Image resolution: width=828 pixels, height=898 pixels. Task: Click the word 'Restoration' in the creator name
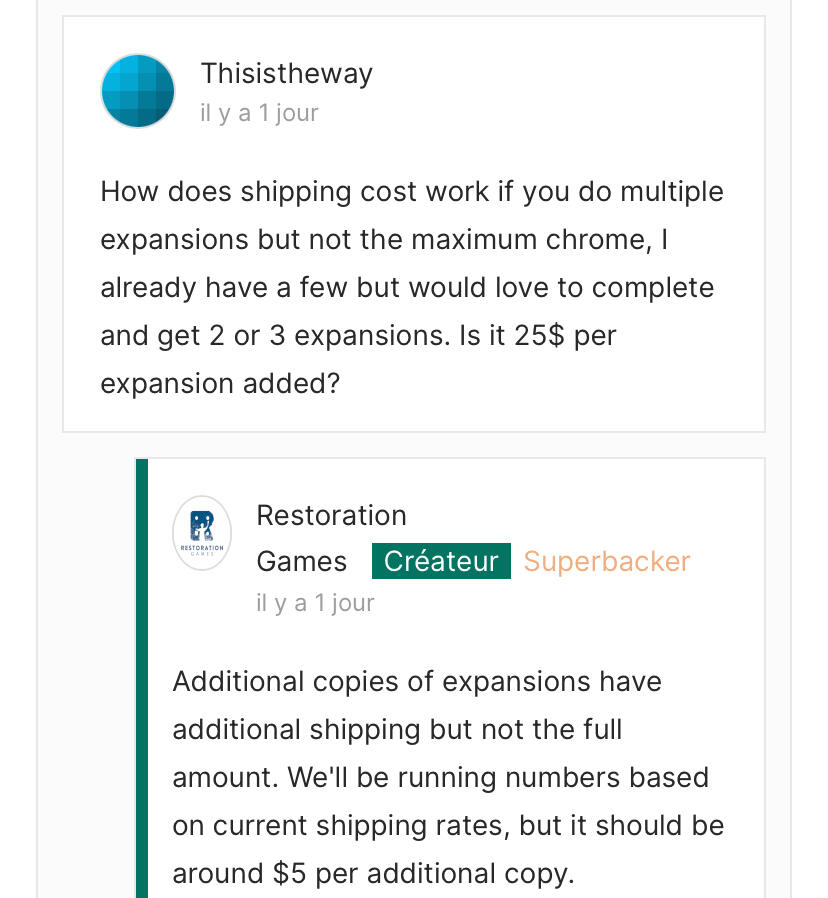coord(331,515)
